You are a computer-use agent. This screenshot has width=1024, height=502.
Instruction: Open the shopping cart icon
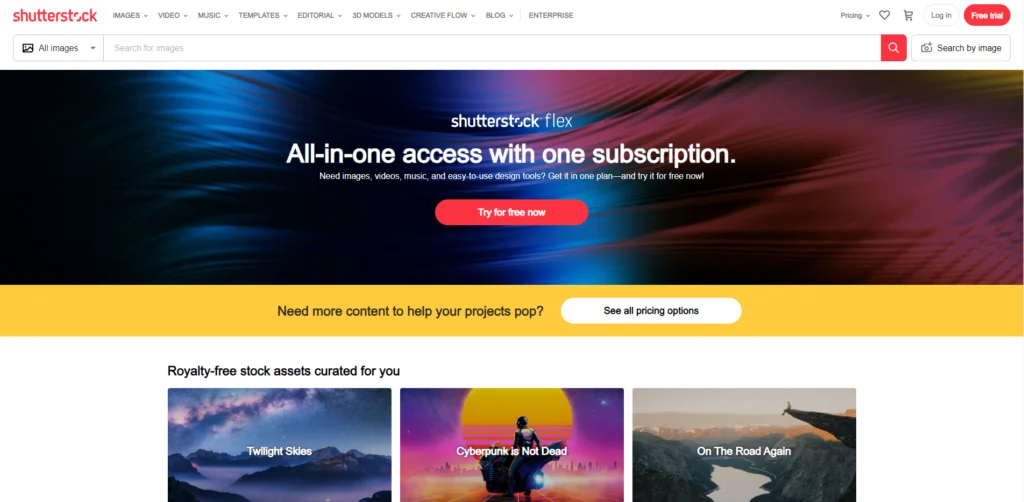click(x=908, y=15)
